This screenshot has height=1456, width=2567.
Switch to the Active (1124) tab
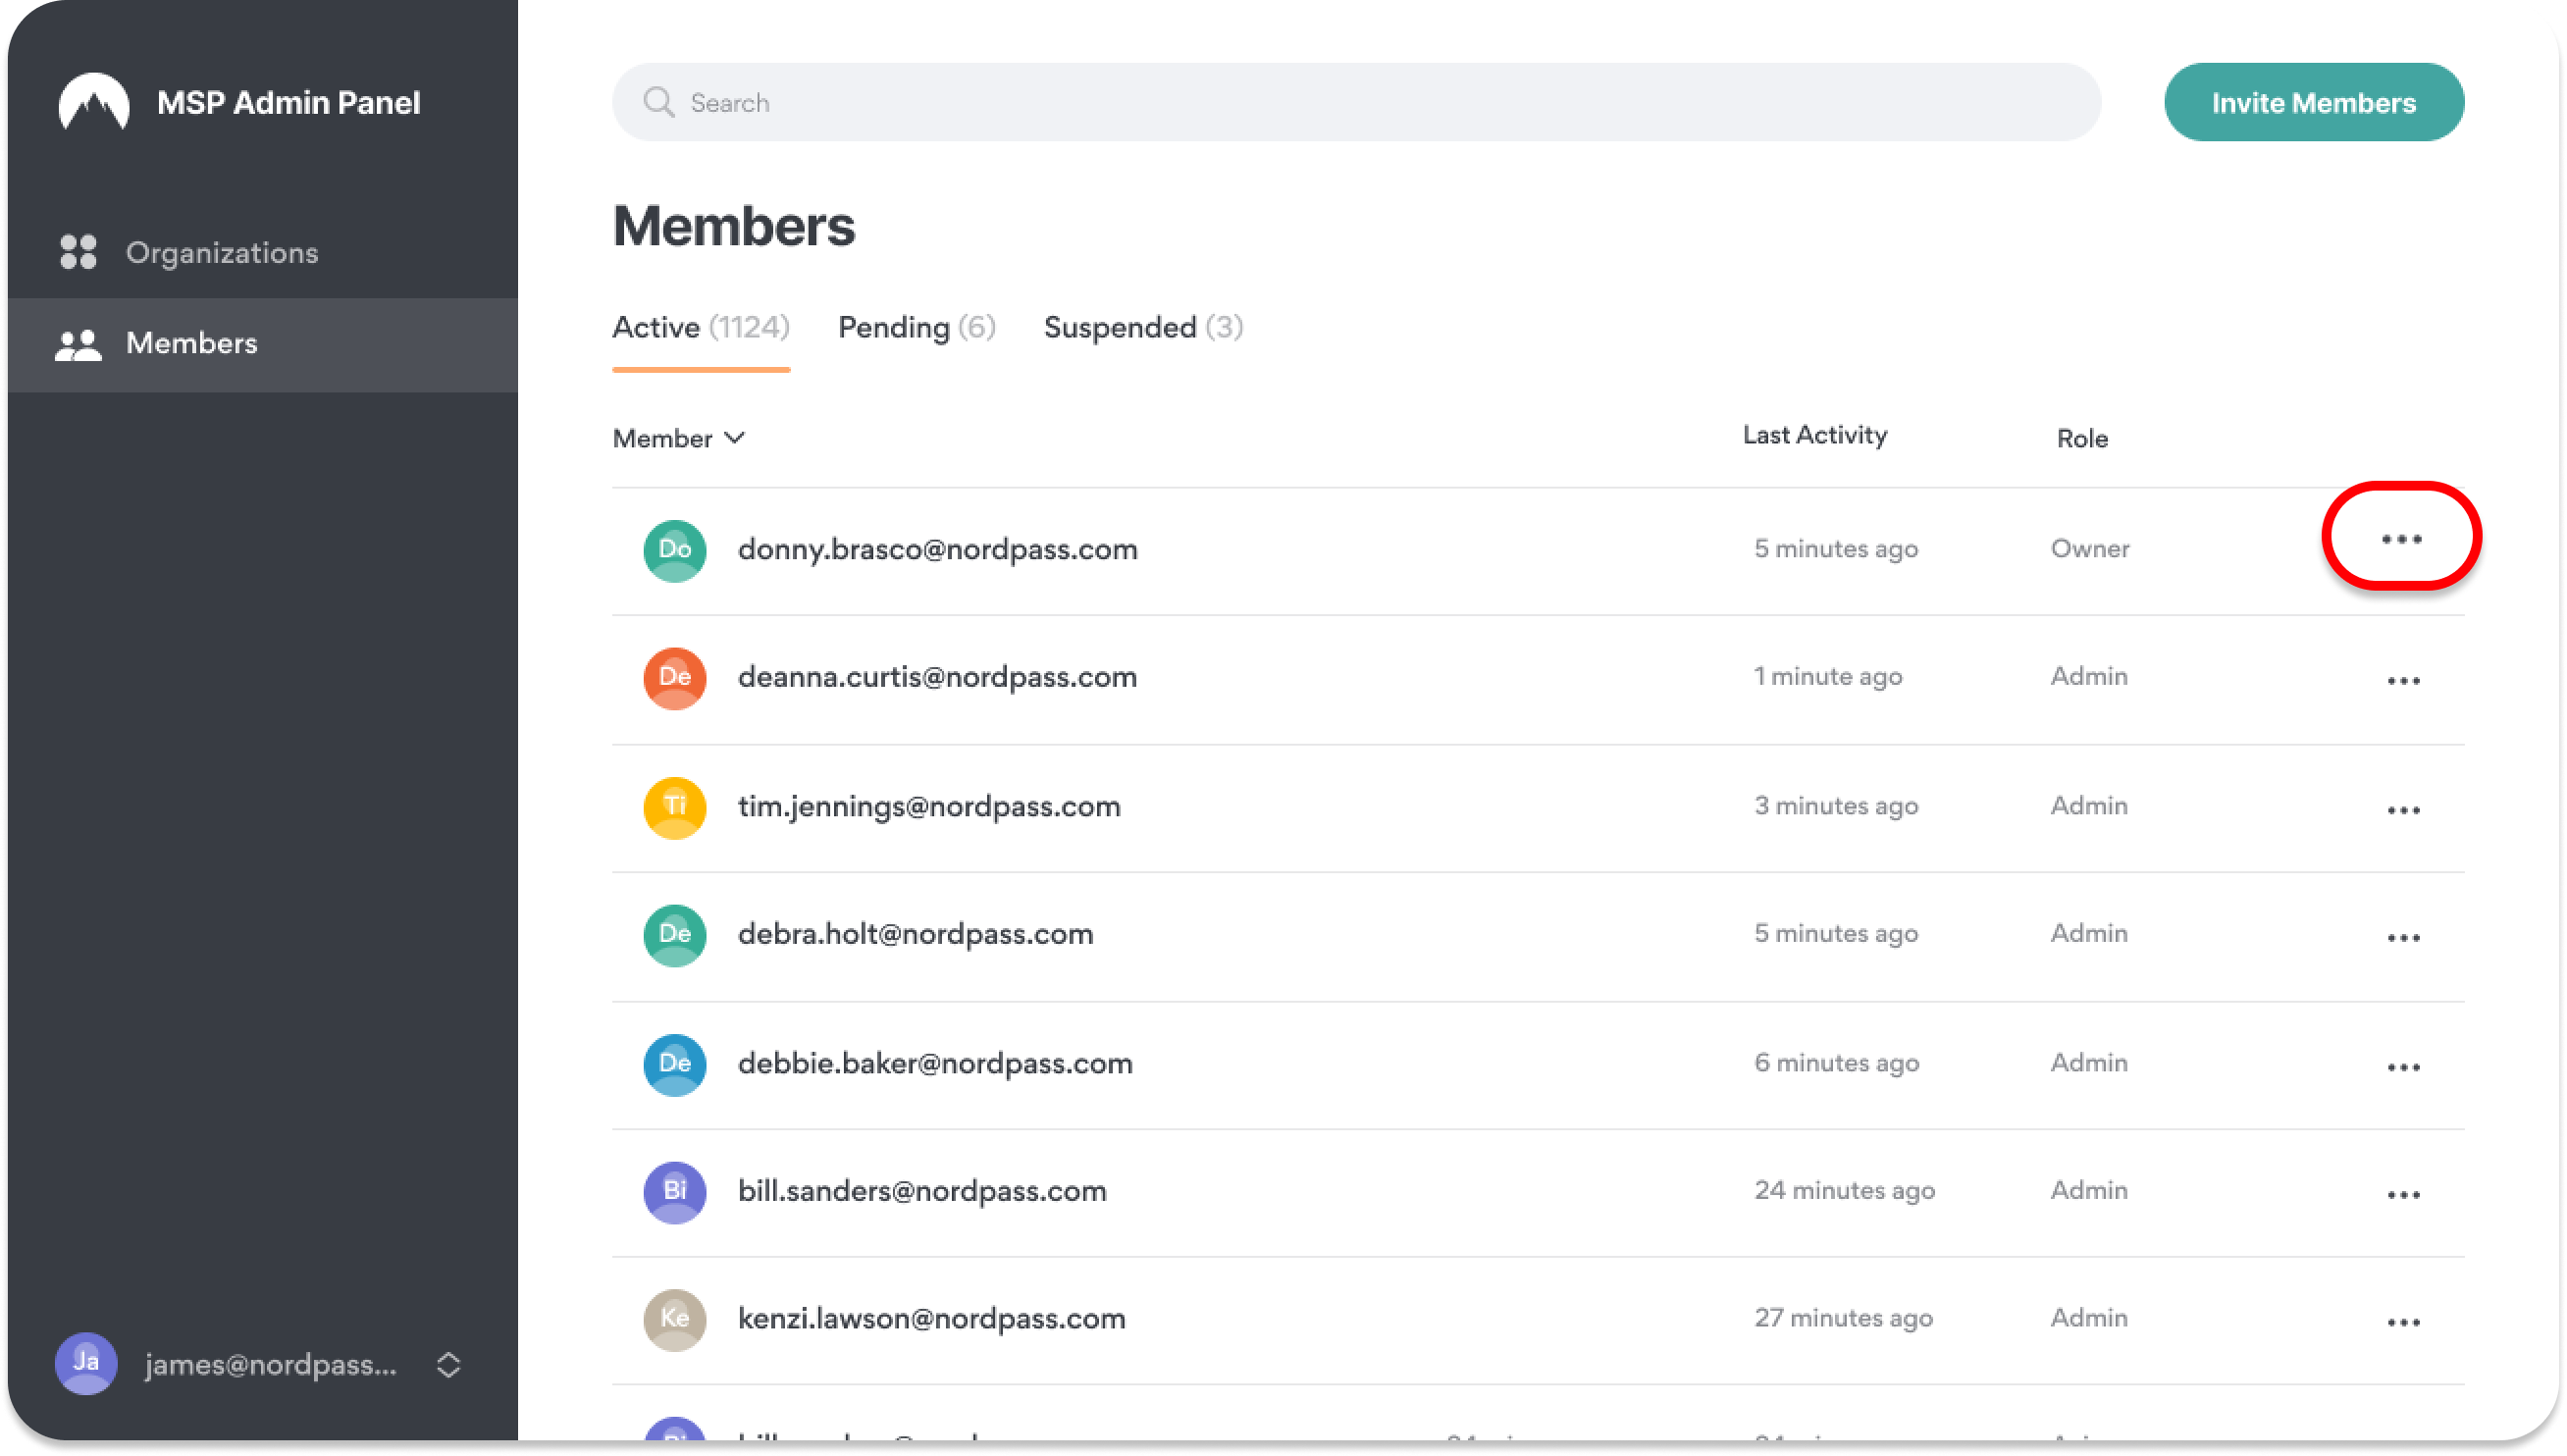point(700,328)
